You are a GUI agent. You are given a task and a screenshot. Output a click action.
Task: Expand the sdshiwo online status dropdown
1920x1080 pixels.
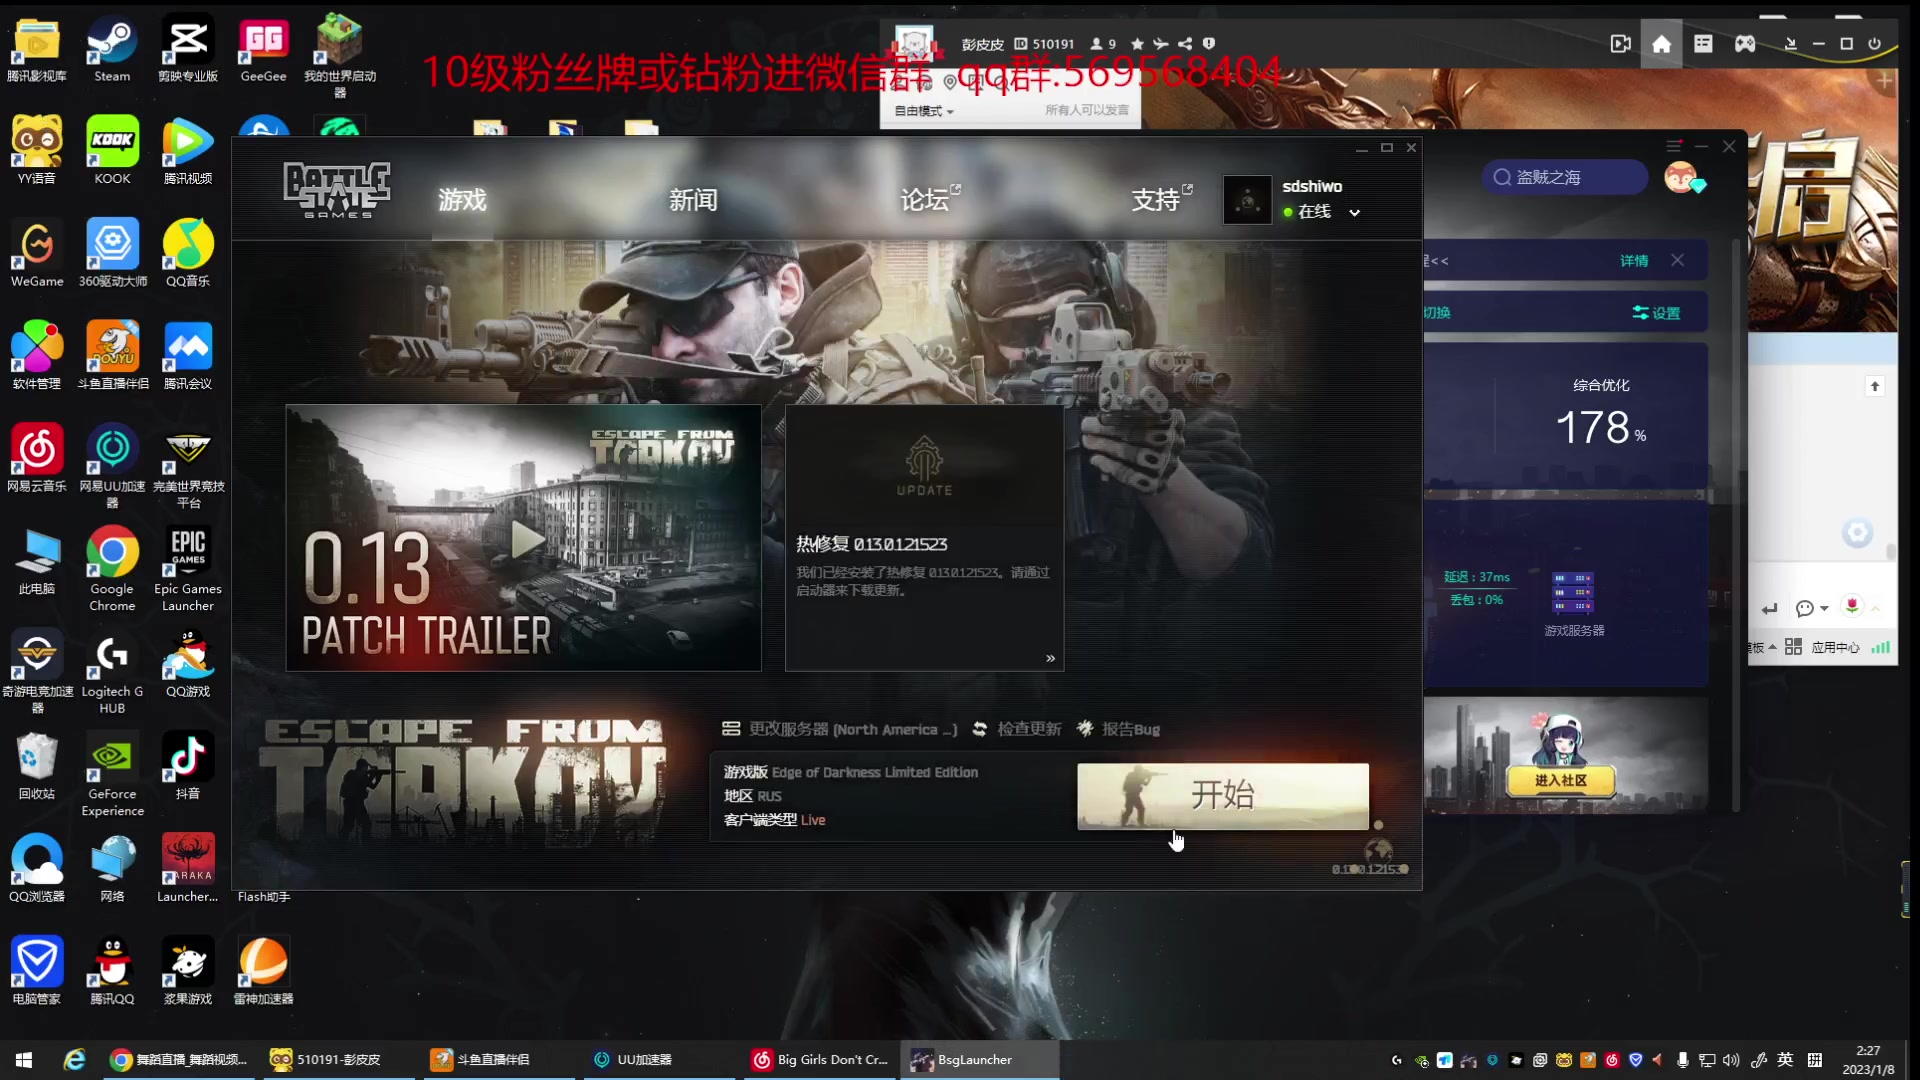click(x=1354, y=213)
